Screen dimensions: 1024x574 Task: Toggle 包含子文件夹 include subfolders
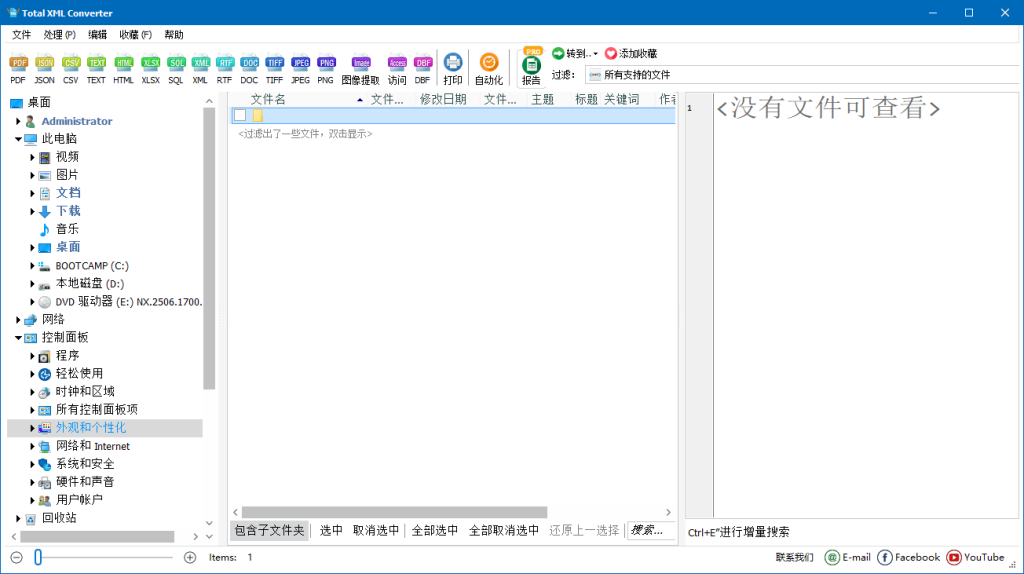point(270,530)
